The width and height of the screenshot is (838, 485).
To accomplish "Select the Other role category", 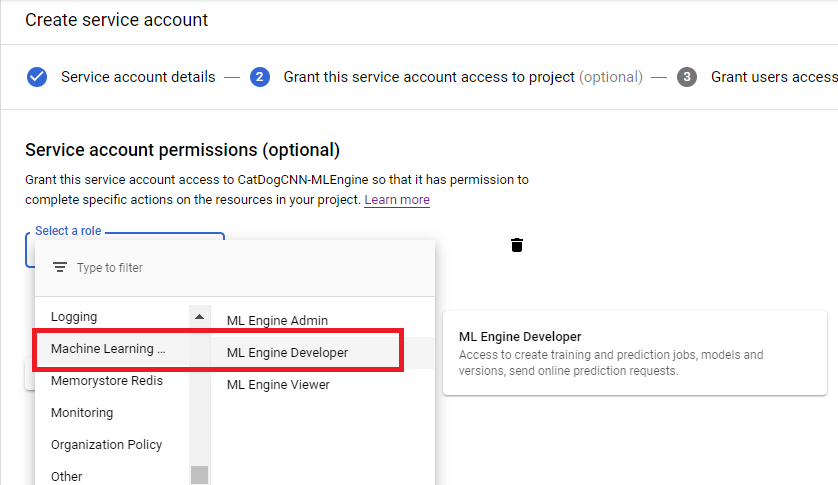I will (67, 476).
